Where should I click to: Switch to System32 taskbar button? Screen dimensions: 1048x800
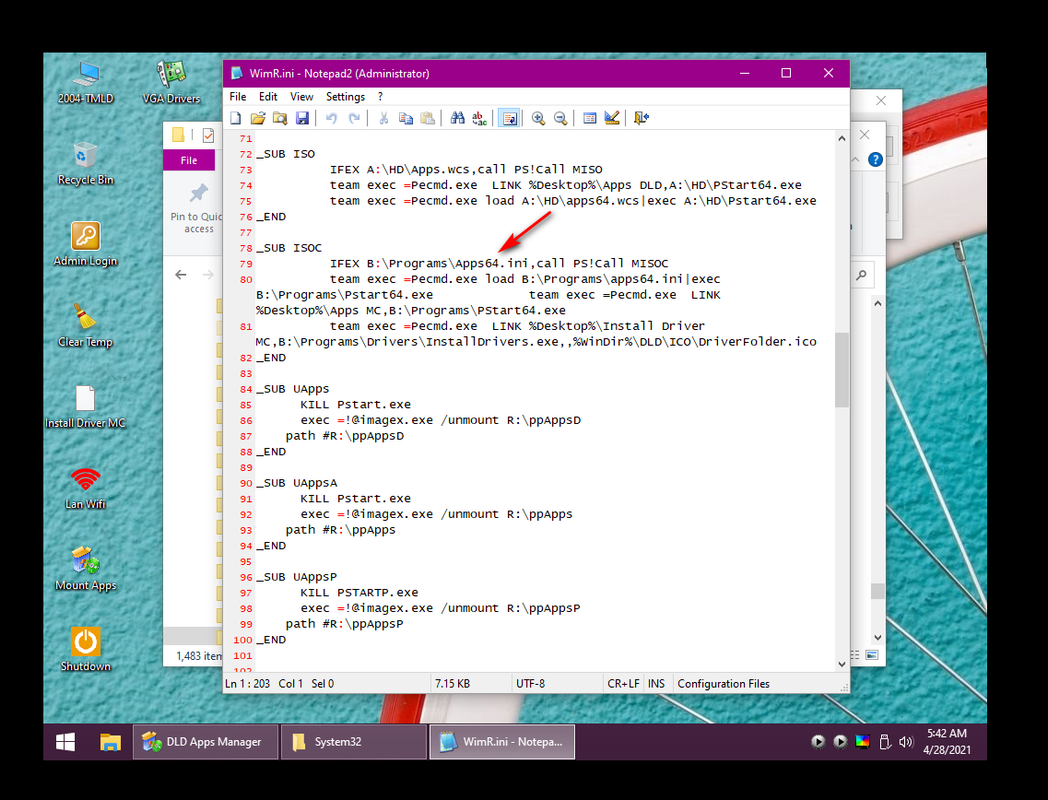(354, 742)
